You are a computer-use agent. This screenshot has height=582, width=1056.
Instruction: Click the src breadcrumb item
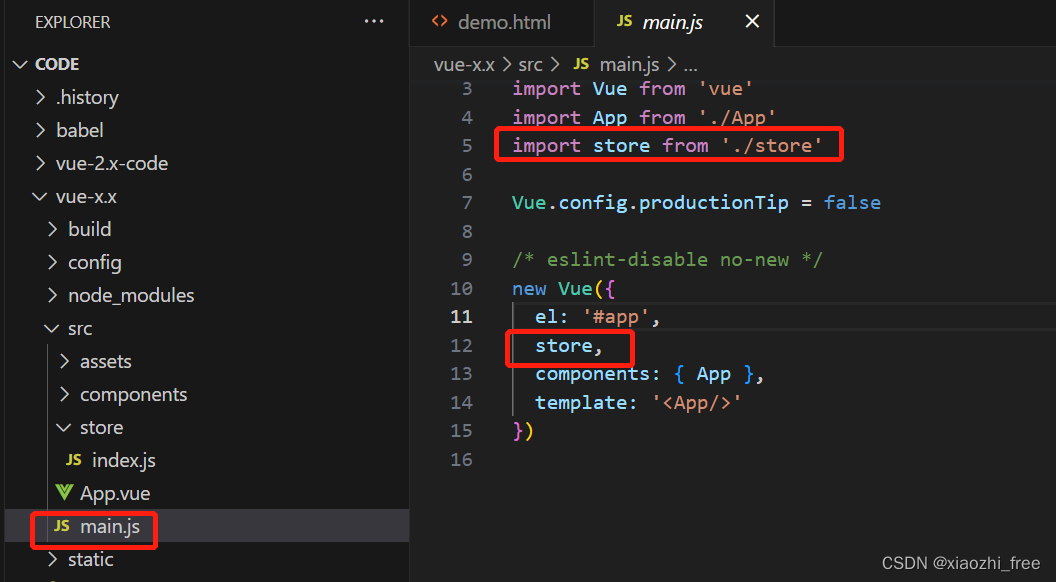click(530, 64)
